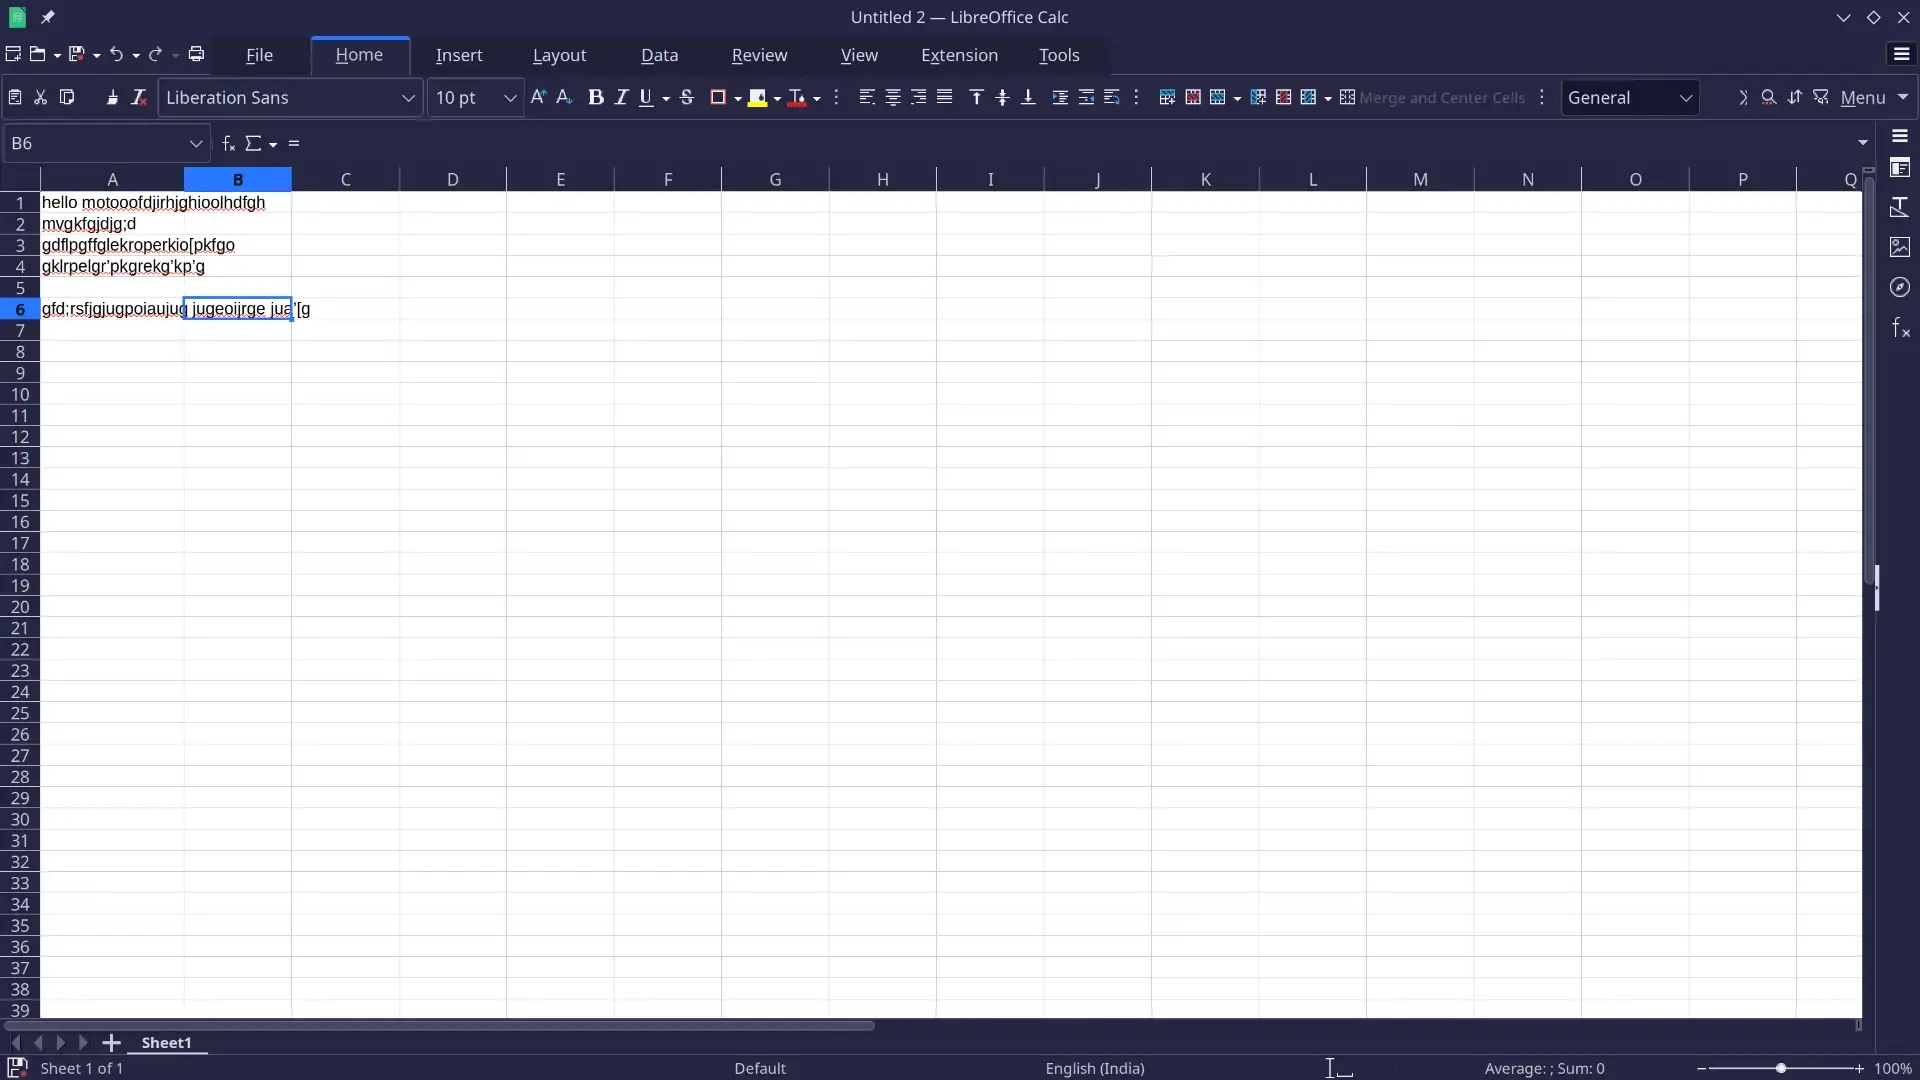The image size is (1920, 1080).
Task: Click the Function Wizard icon in formula bar
Action: click(228, 143)
